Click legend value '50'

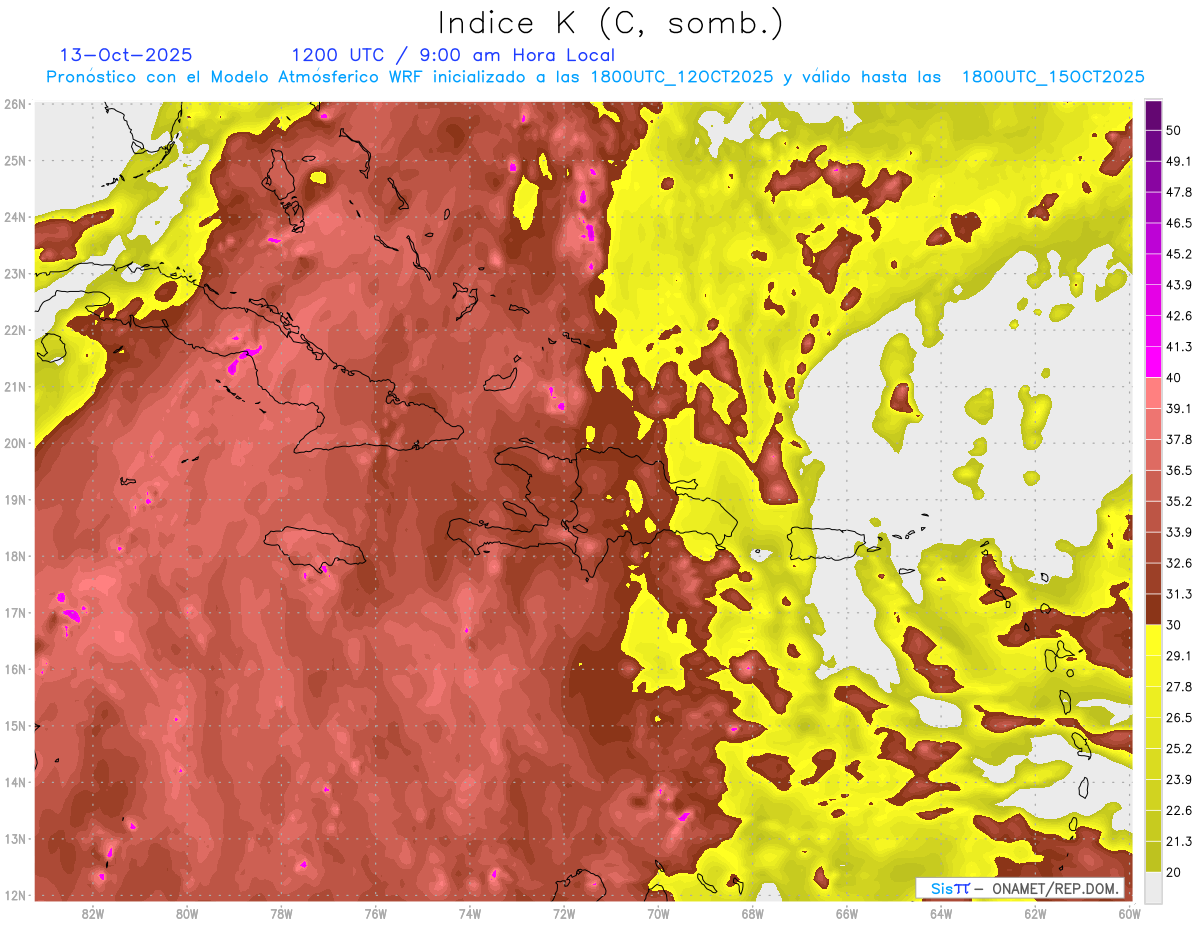coord(1174,130)
